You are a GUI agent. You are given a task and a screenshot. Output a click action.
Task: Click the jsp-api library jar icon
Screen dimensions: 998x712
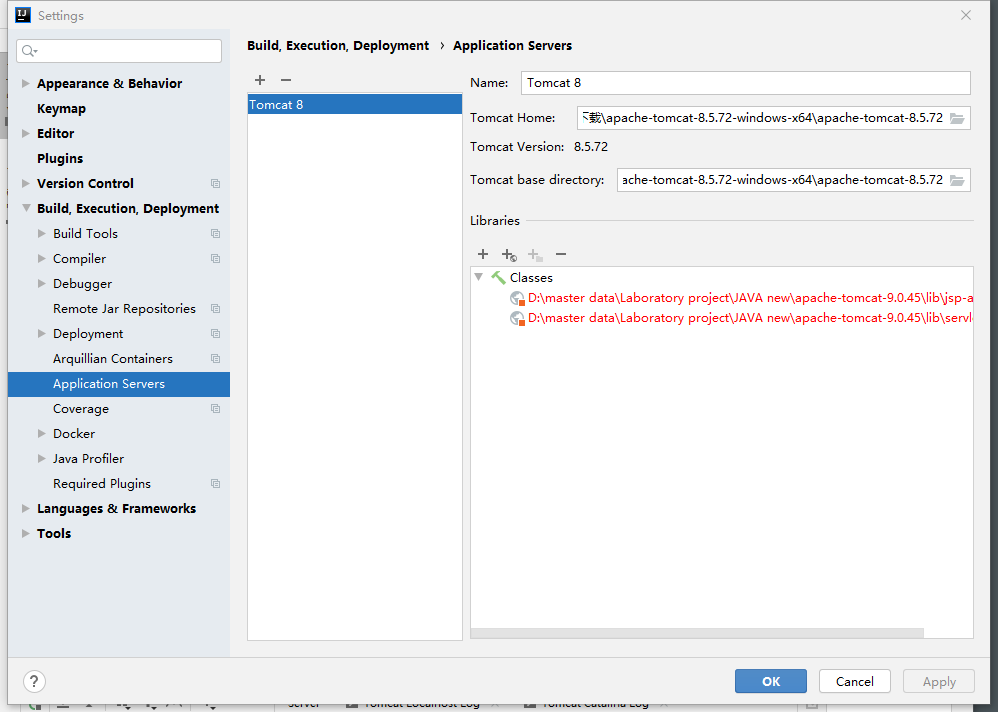click(517, 298)
